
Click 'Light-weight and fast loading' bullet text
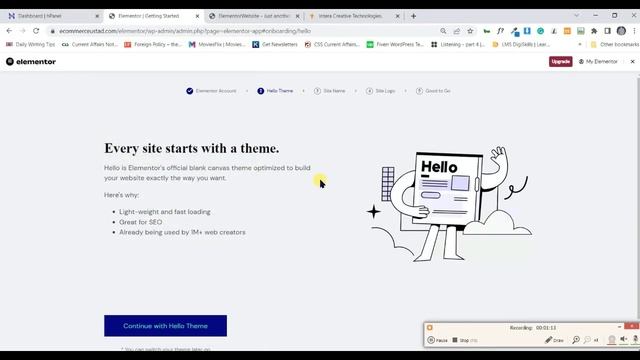(x=165, y=212)
